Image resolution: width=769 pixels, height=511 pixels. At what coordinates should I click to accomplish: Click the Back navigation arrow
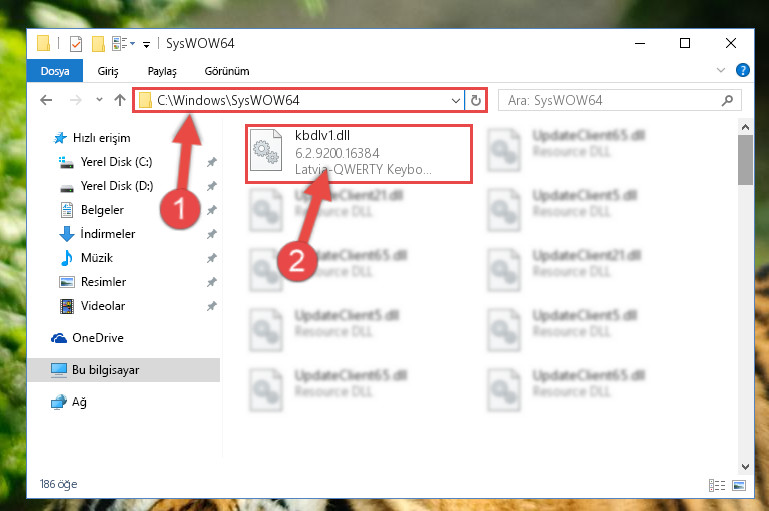pyautogui.click(x=46, y=100)
